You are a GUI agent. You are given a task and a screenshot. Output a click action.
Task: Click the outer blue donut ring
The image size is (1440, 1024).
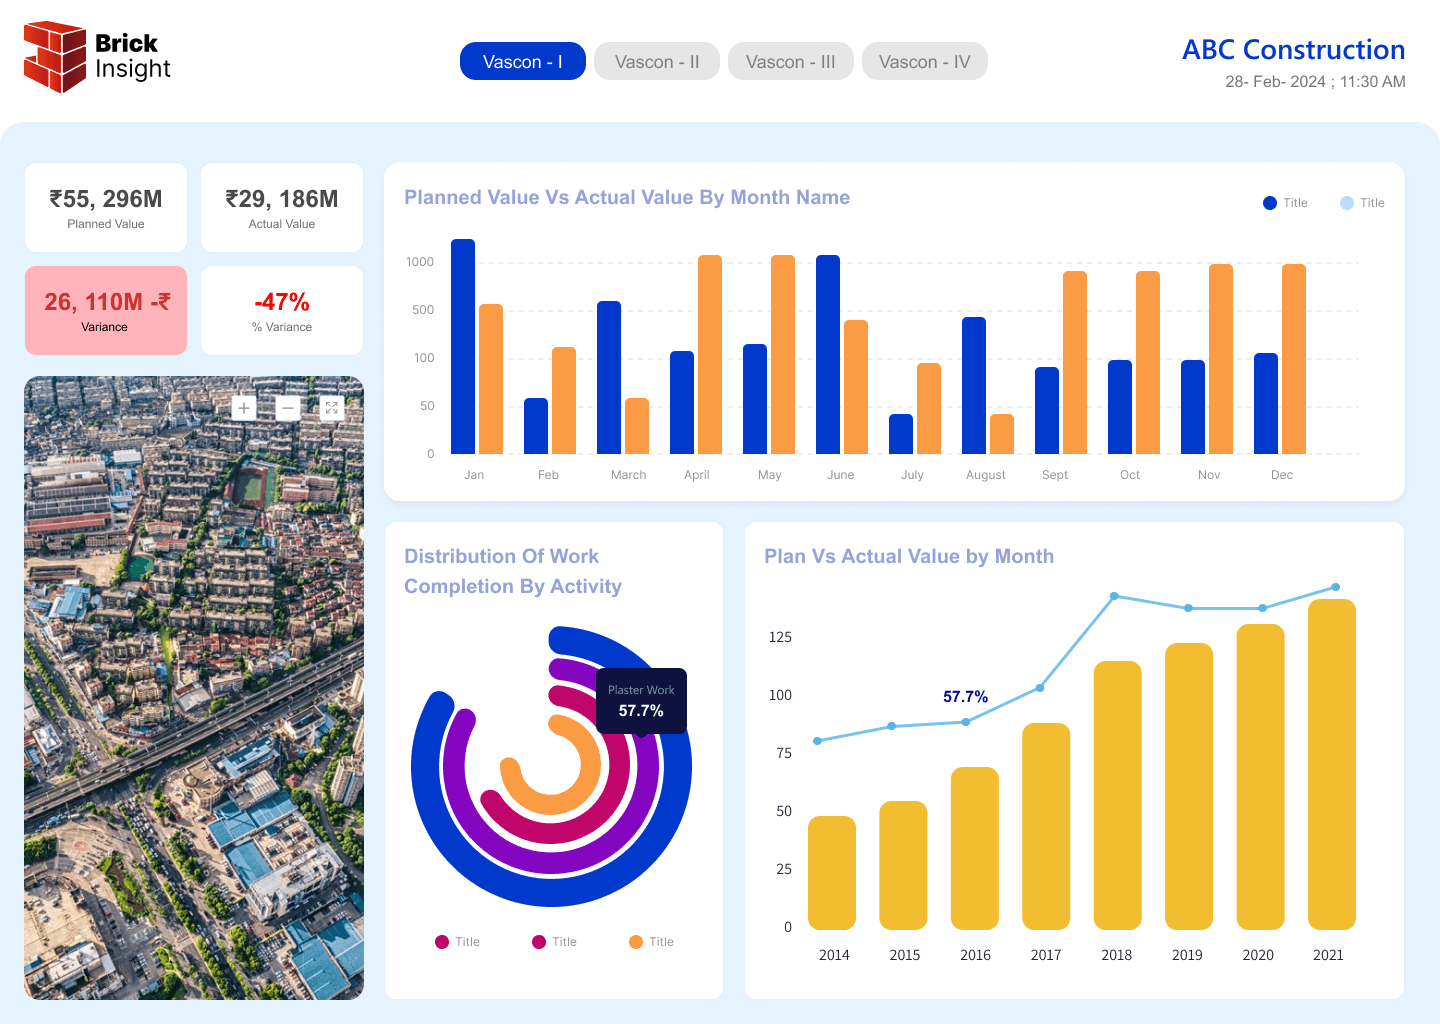pos(552,894)
